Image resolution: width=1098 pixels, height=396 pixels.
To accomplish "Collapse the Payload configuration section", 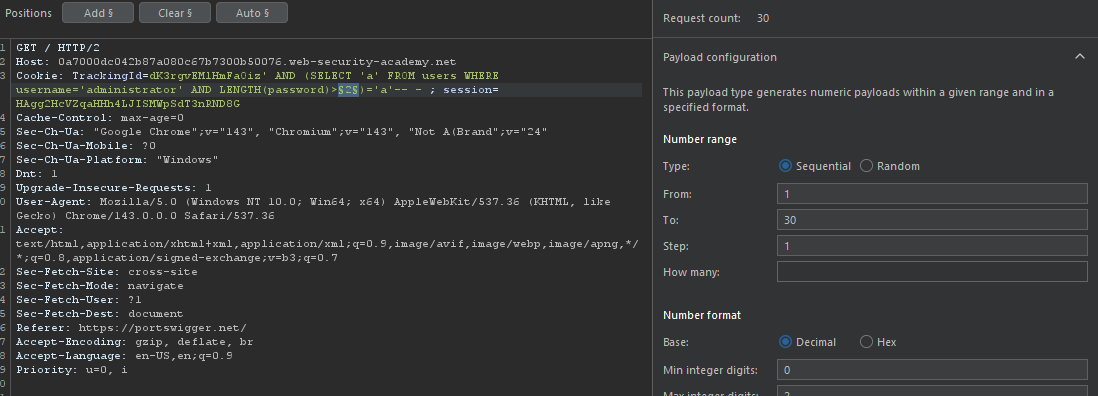I will [x=1079, y=57].
